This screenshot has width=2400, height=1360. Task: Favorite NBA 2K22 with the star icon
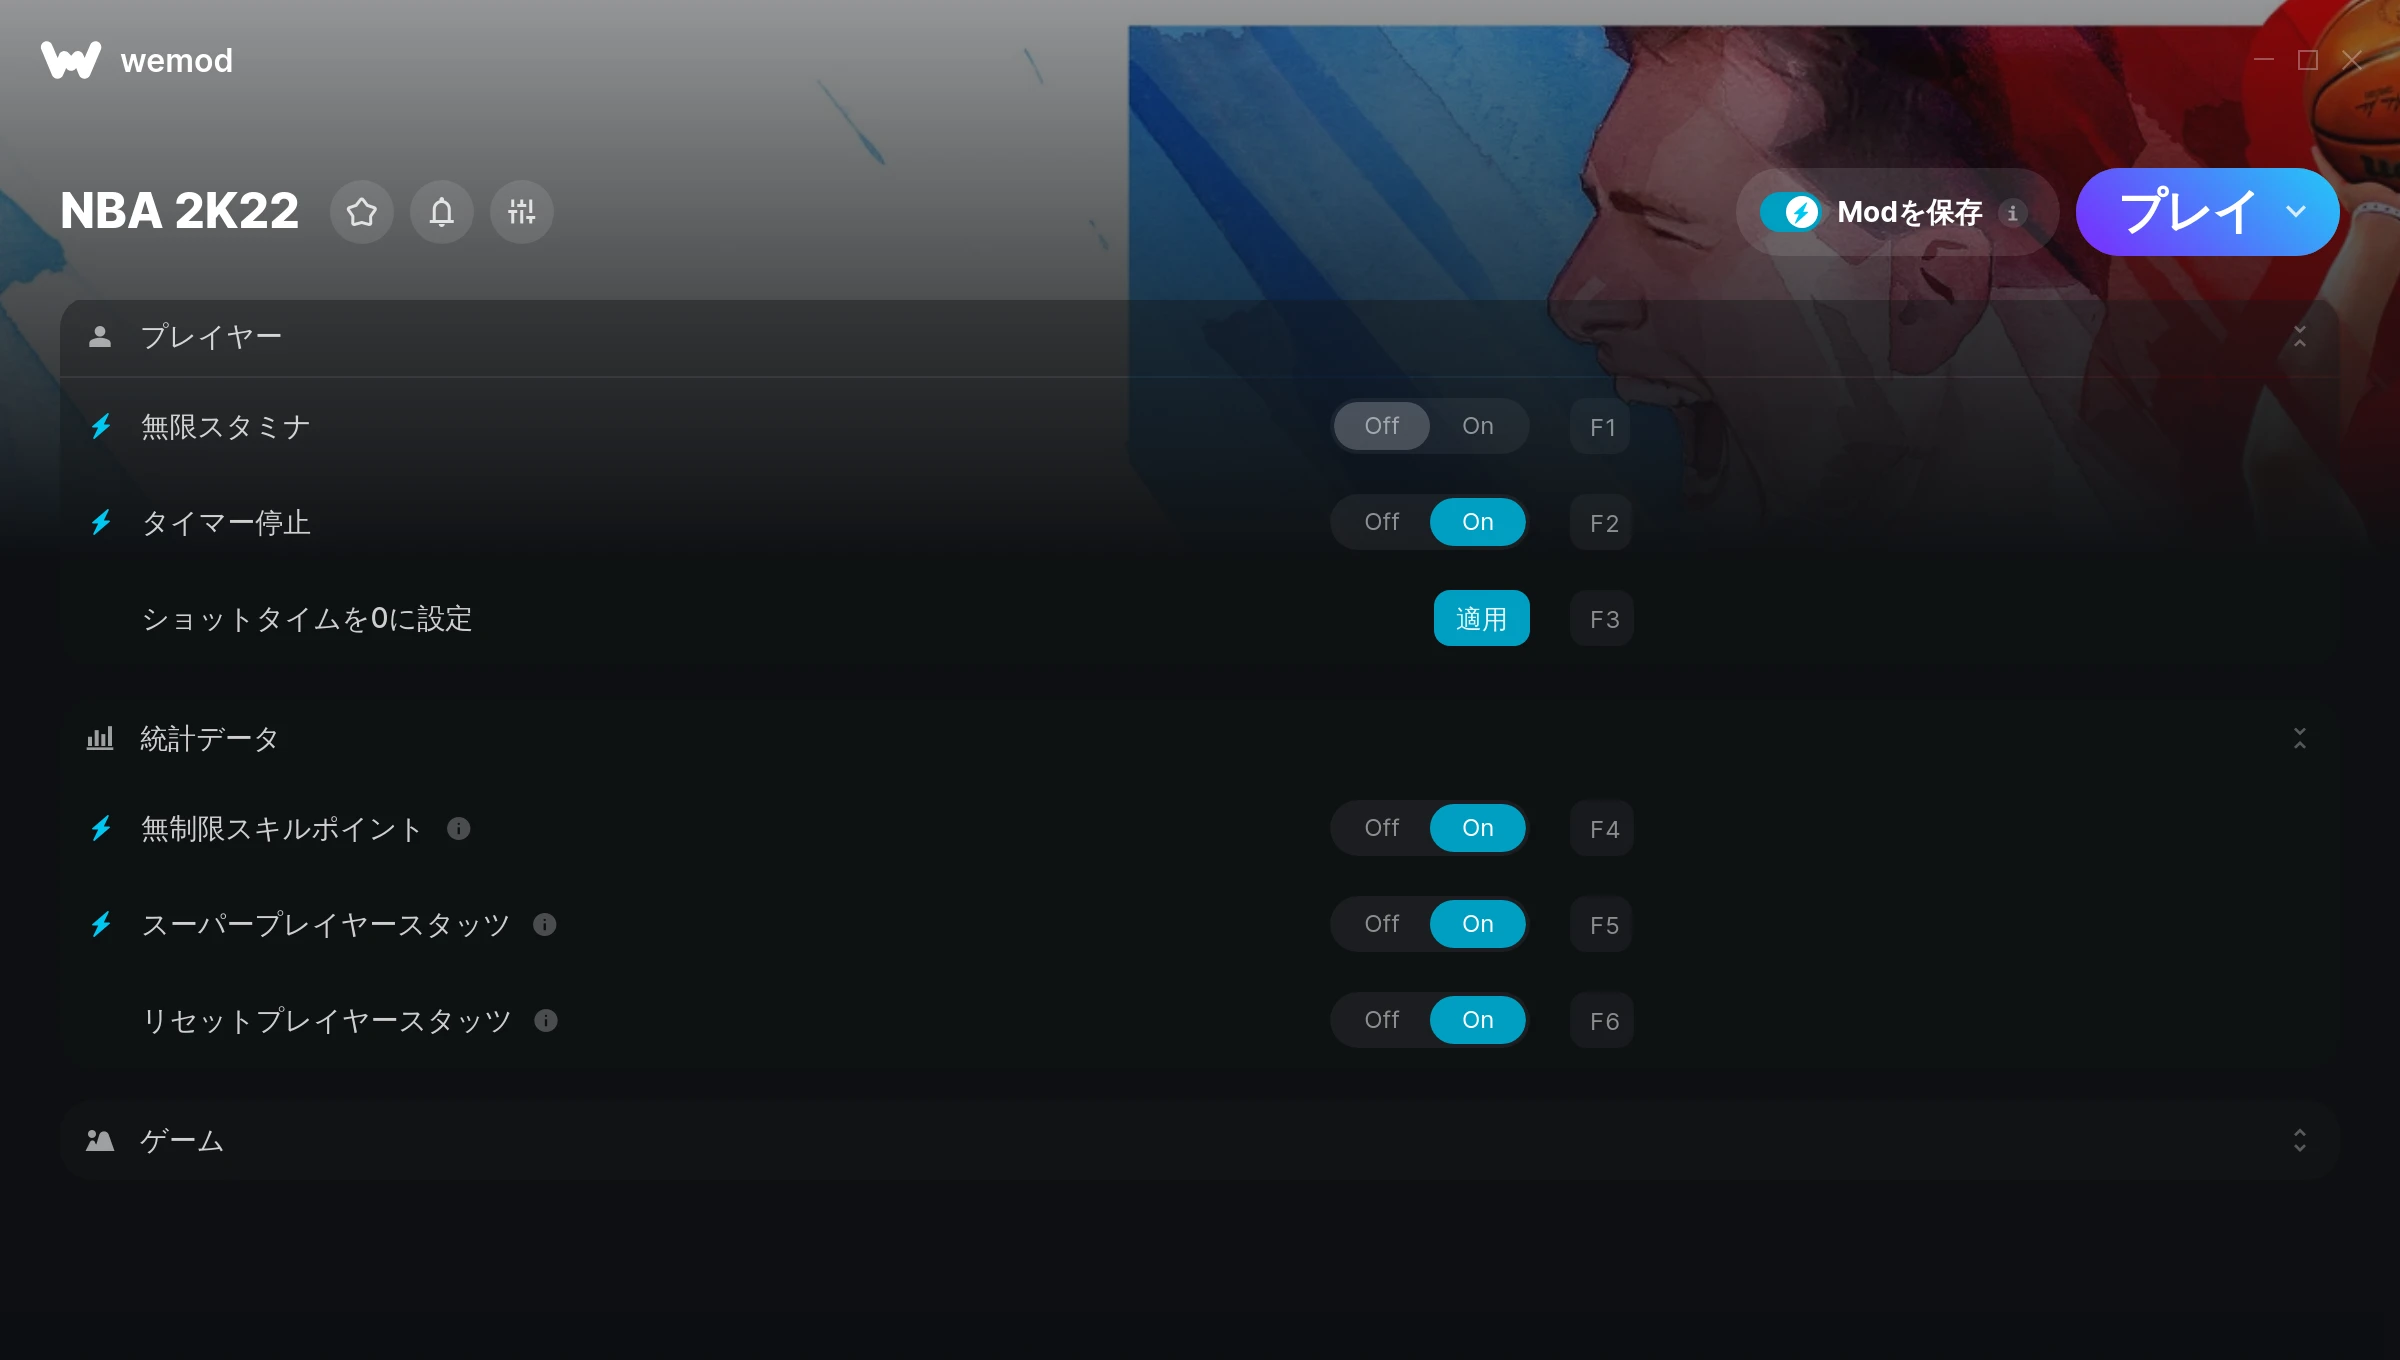click(x=362, y=212)
